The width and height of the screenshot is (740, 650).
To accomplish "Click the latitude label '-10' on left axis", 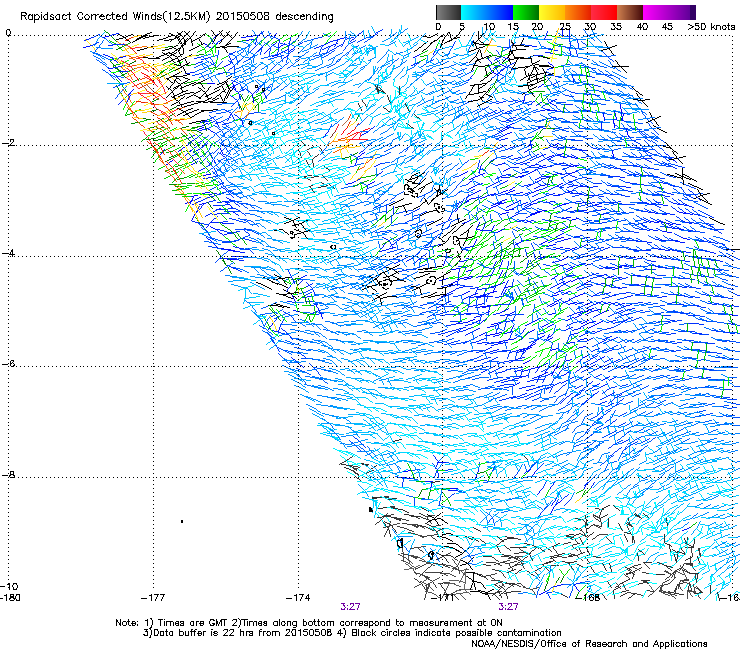I will (x=9, y=586).
